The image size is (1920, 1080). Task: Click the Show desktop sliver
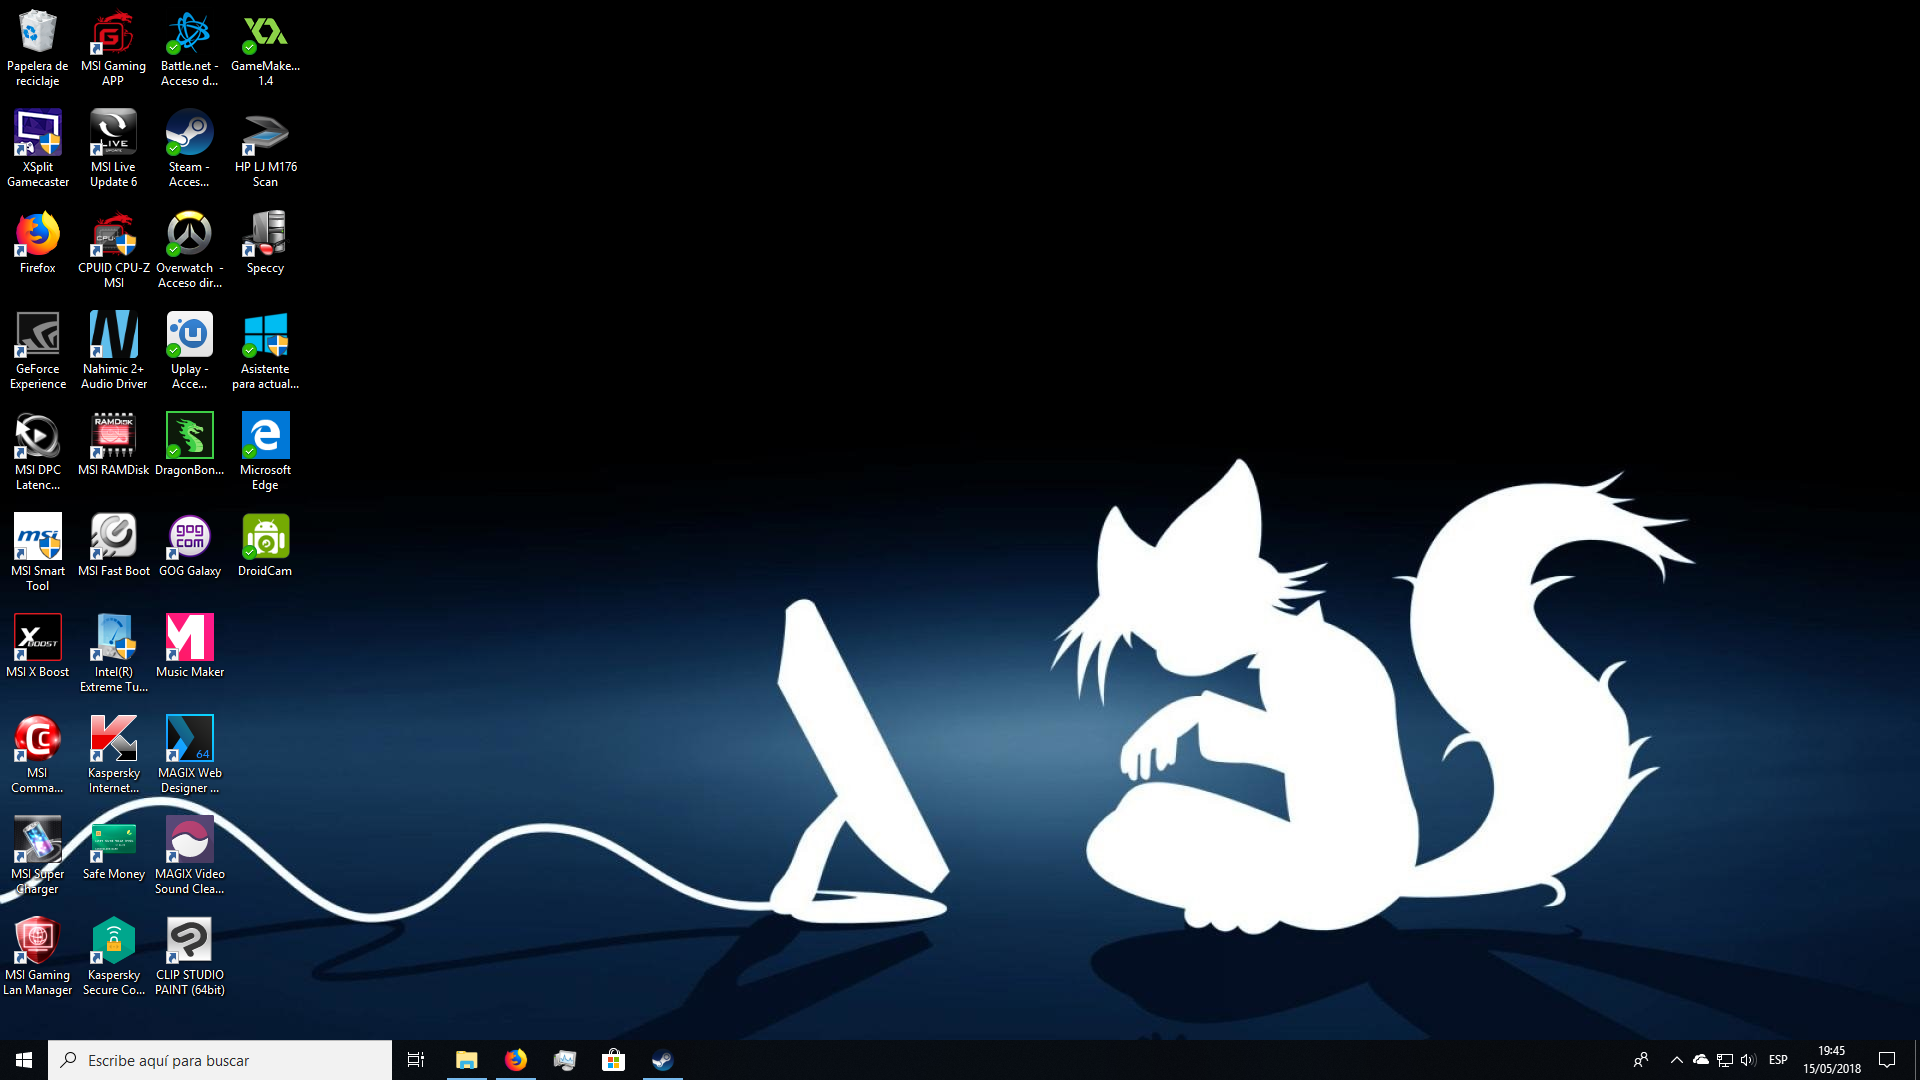1916,1060
